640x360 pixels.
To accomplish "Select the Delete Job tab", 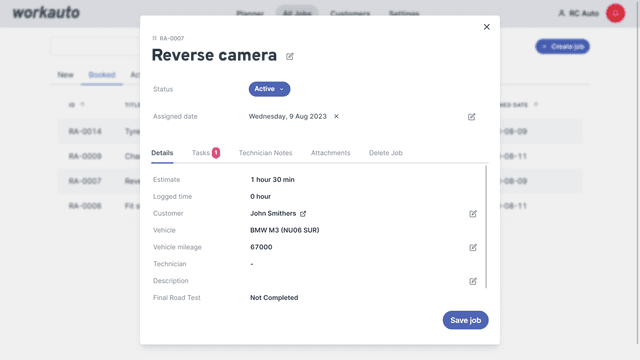I will (385, 153).
